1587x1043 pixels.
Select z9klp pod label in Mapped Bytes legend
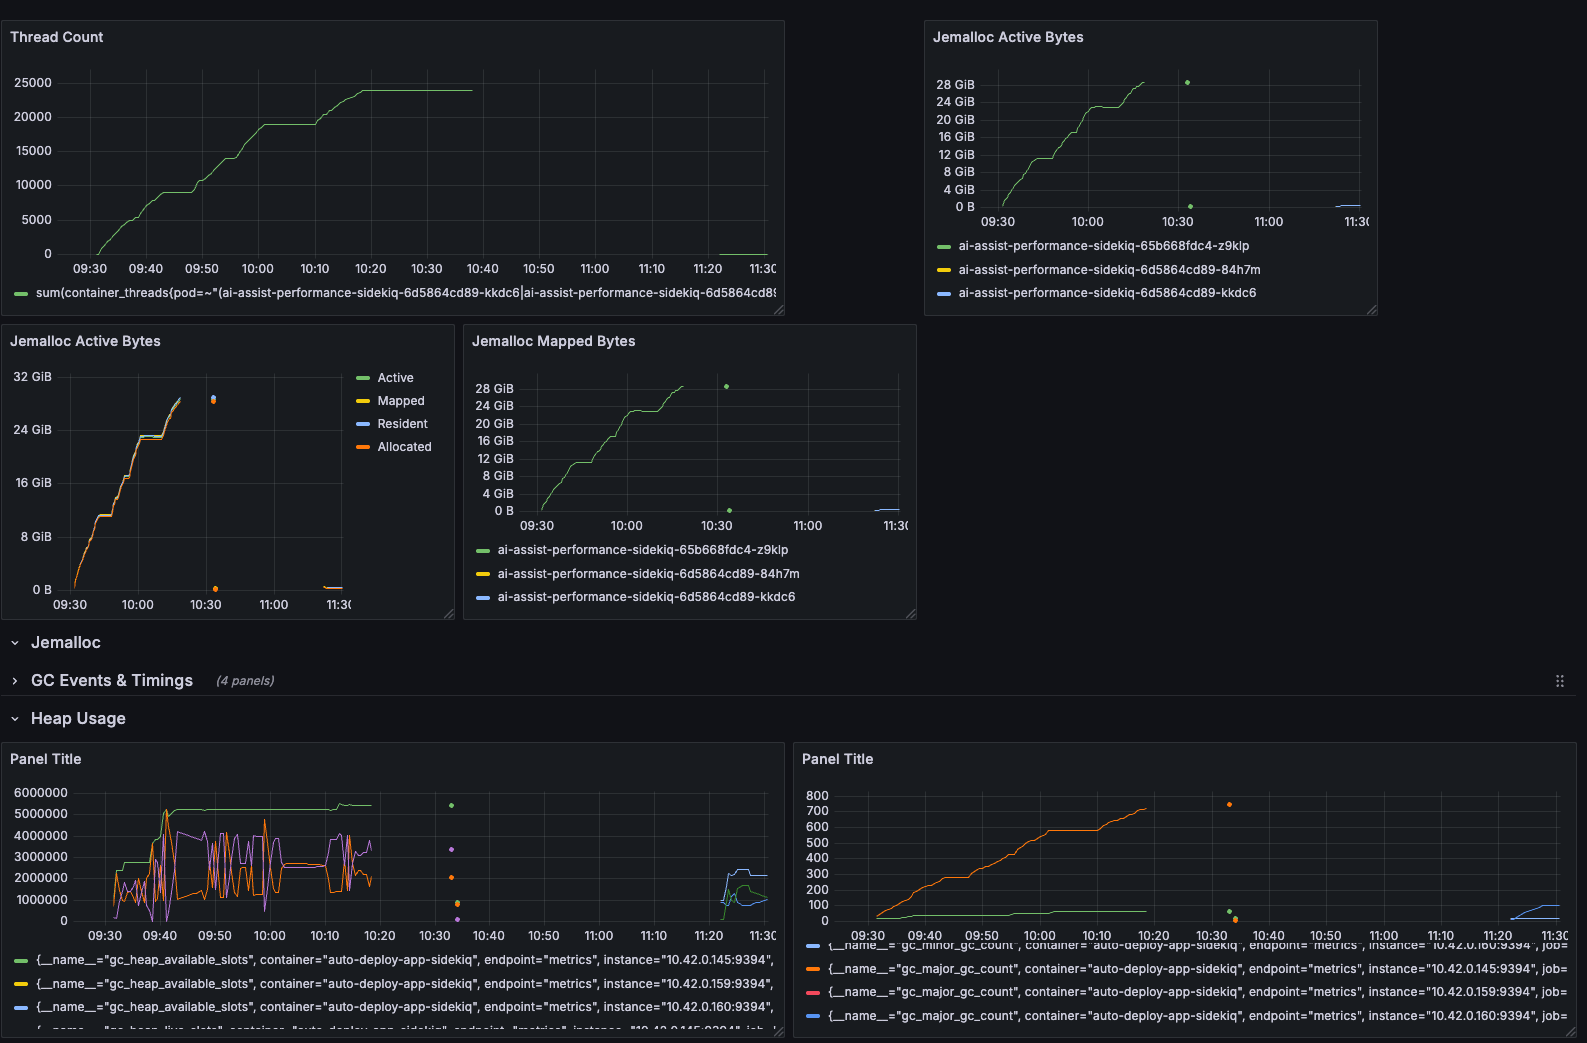pos(642,550)
